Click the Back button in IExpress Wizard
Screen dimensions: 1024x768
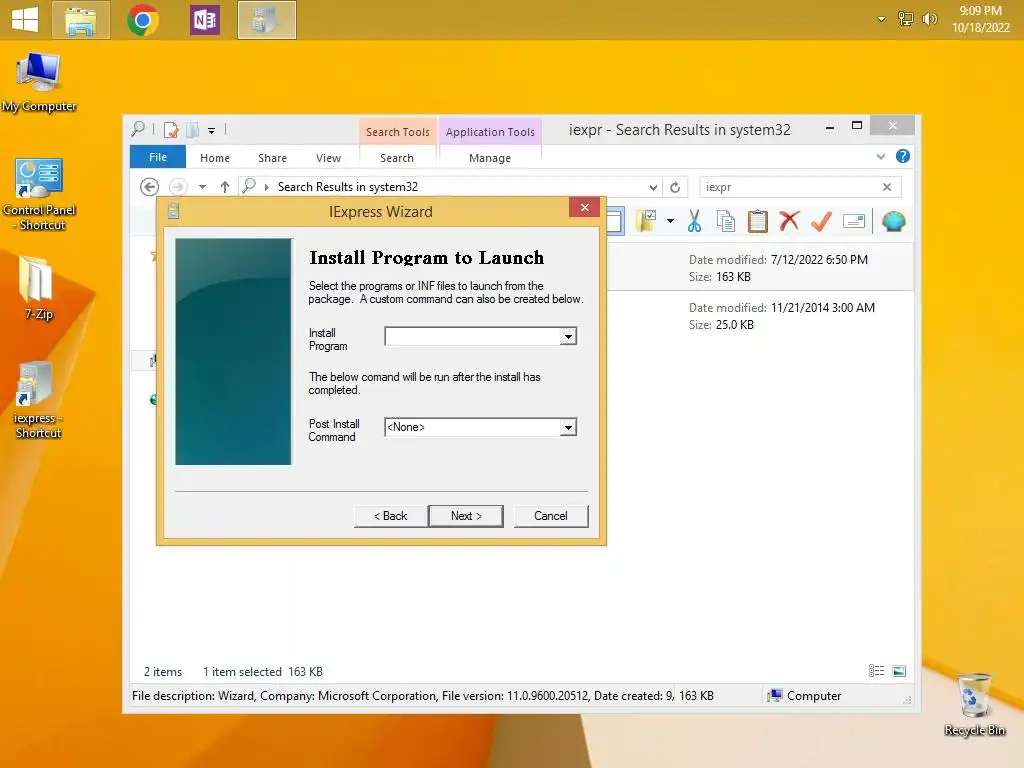pyautogui.click(x=391, y=516)
